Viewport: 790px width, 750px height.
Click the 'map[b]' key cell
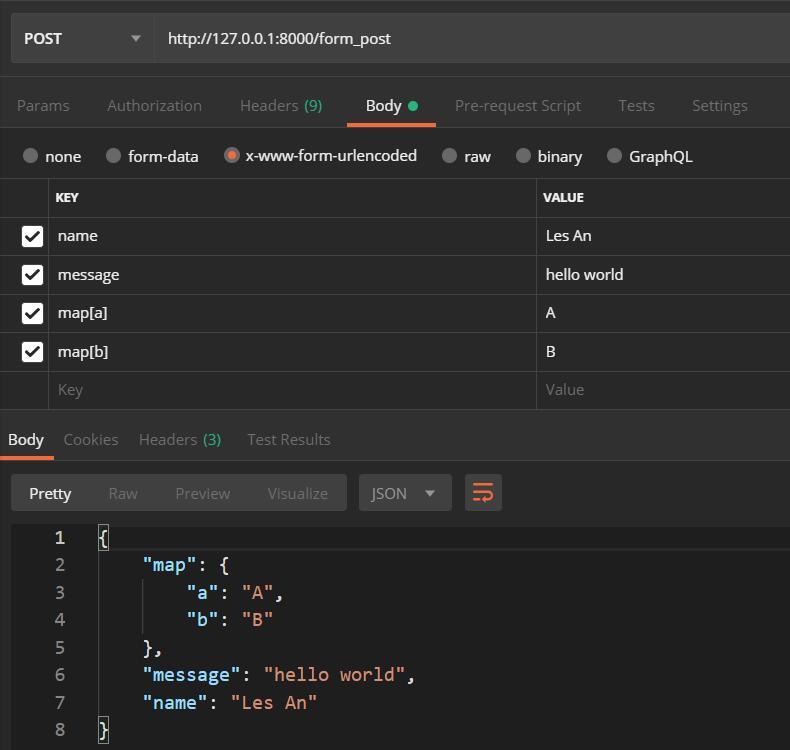(292, 352)
